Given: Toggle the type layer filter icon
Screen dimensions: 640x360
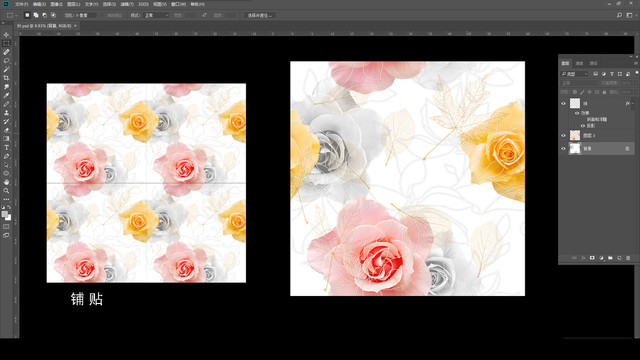Looking at the screenshot, I should (612, 74).
